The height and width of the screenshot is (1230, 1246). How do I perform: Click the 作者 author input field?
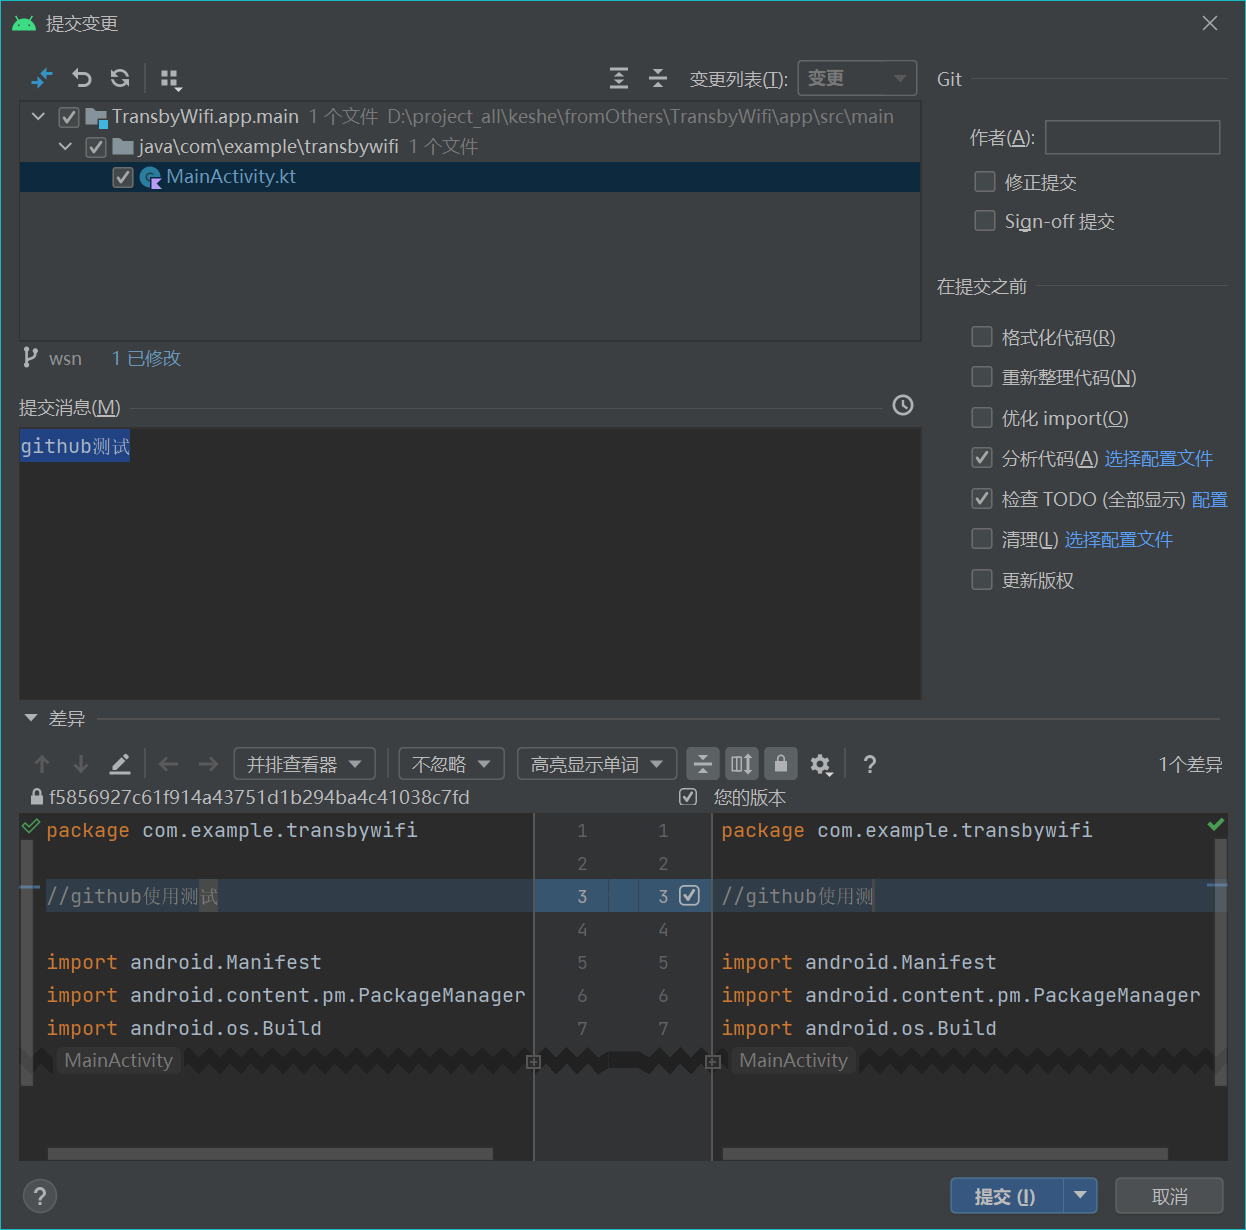pos(1132,138)
